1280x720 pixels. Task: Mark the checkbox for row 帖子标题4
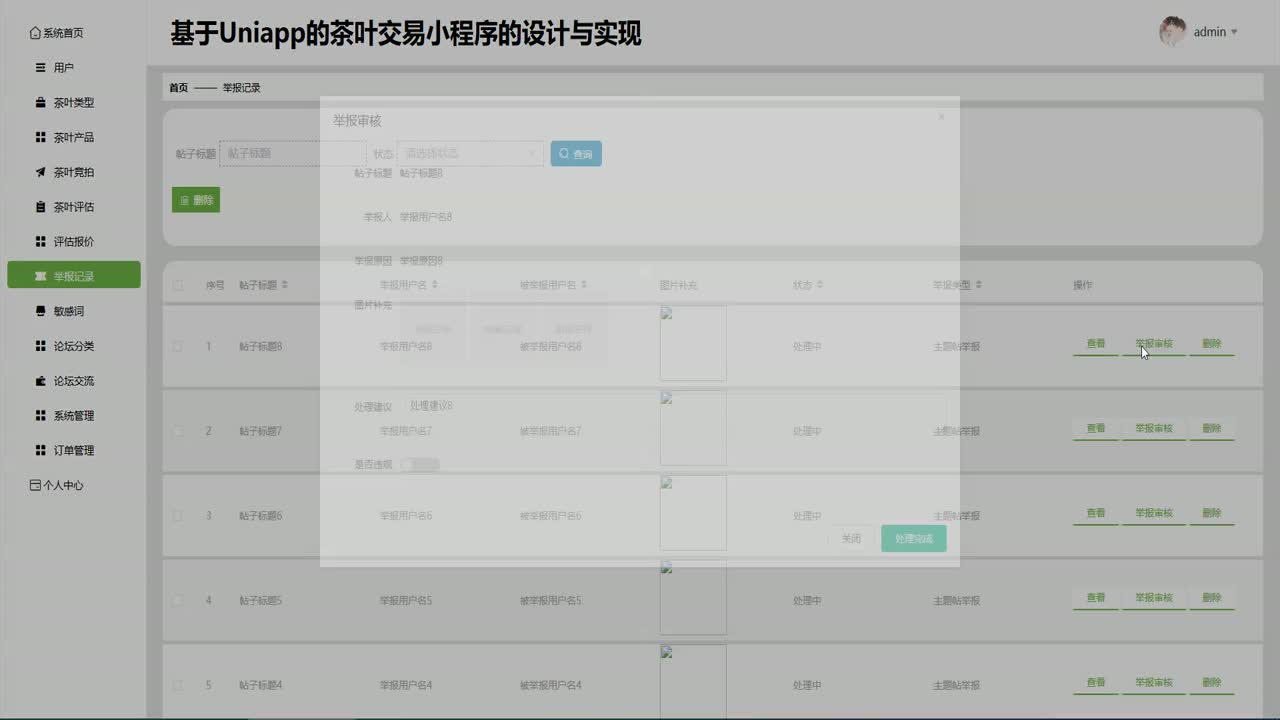tap(178, 685)
